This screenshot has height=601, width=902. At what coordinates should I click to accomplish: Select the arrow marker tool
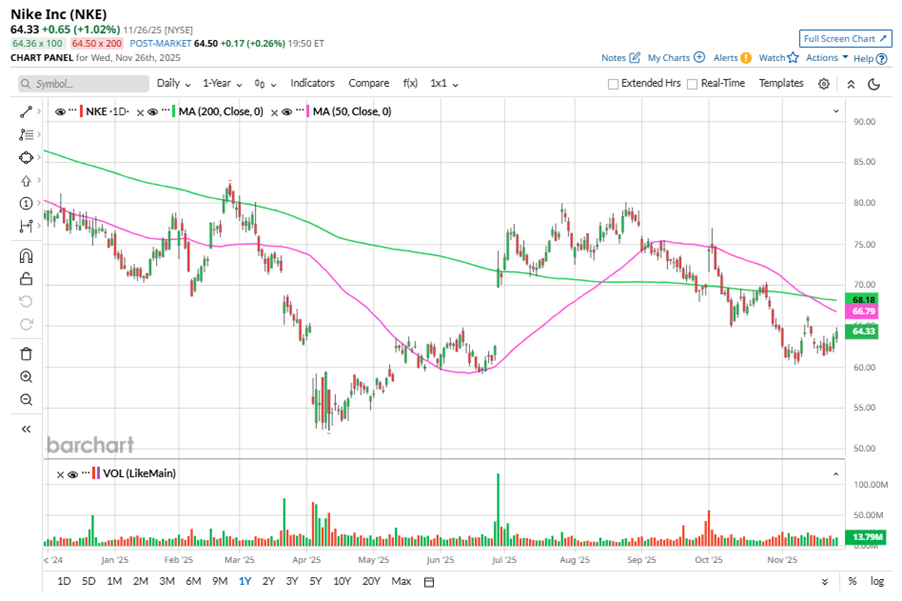click(26, 181)
